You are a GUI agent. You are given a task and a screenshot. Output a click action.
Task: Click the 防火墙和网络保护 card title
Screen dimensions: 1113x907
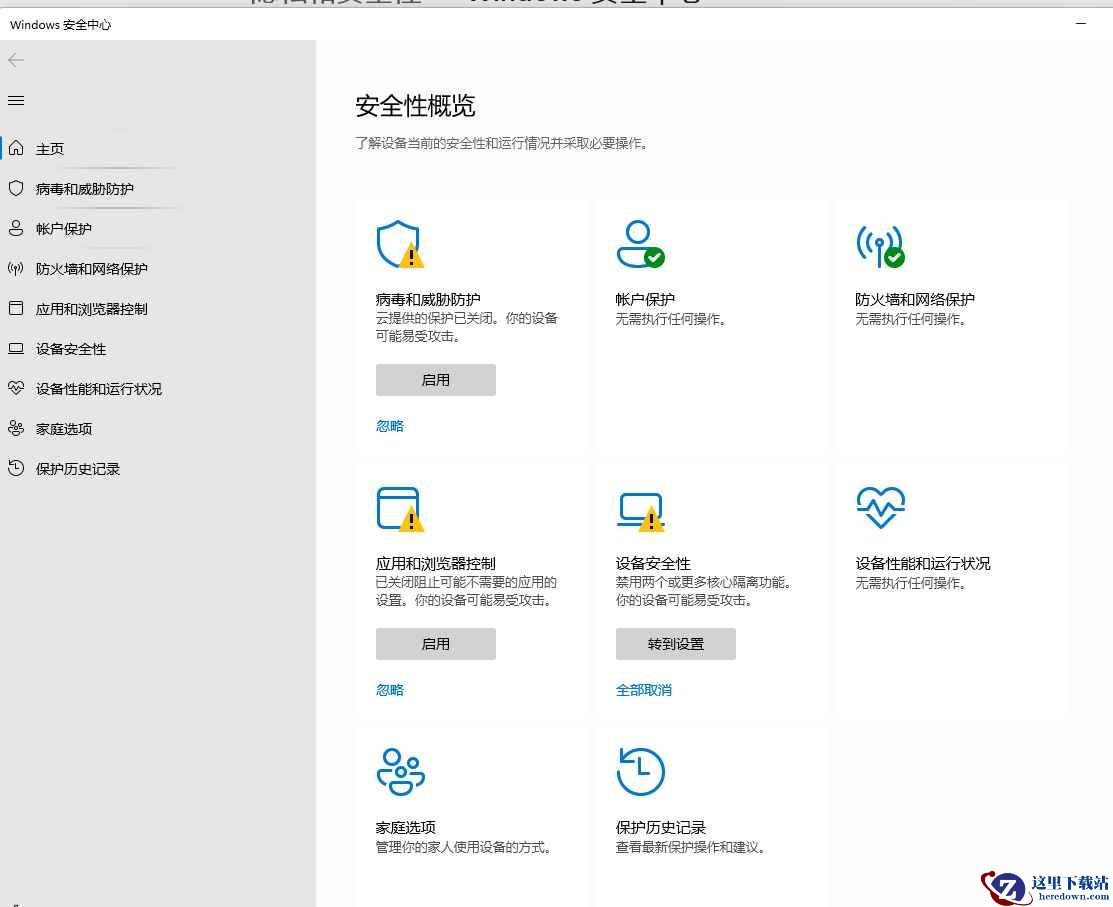(915, 299)
